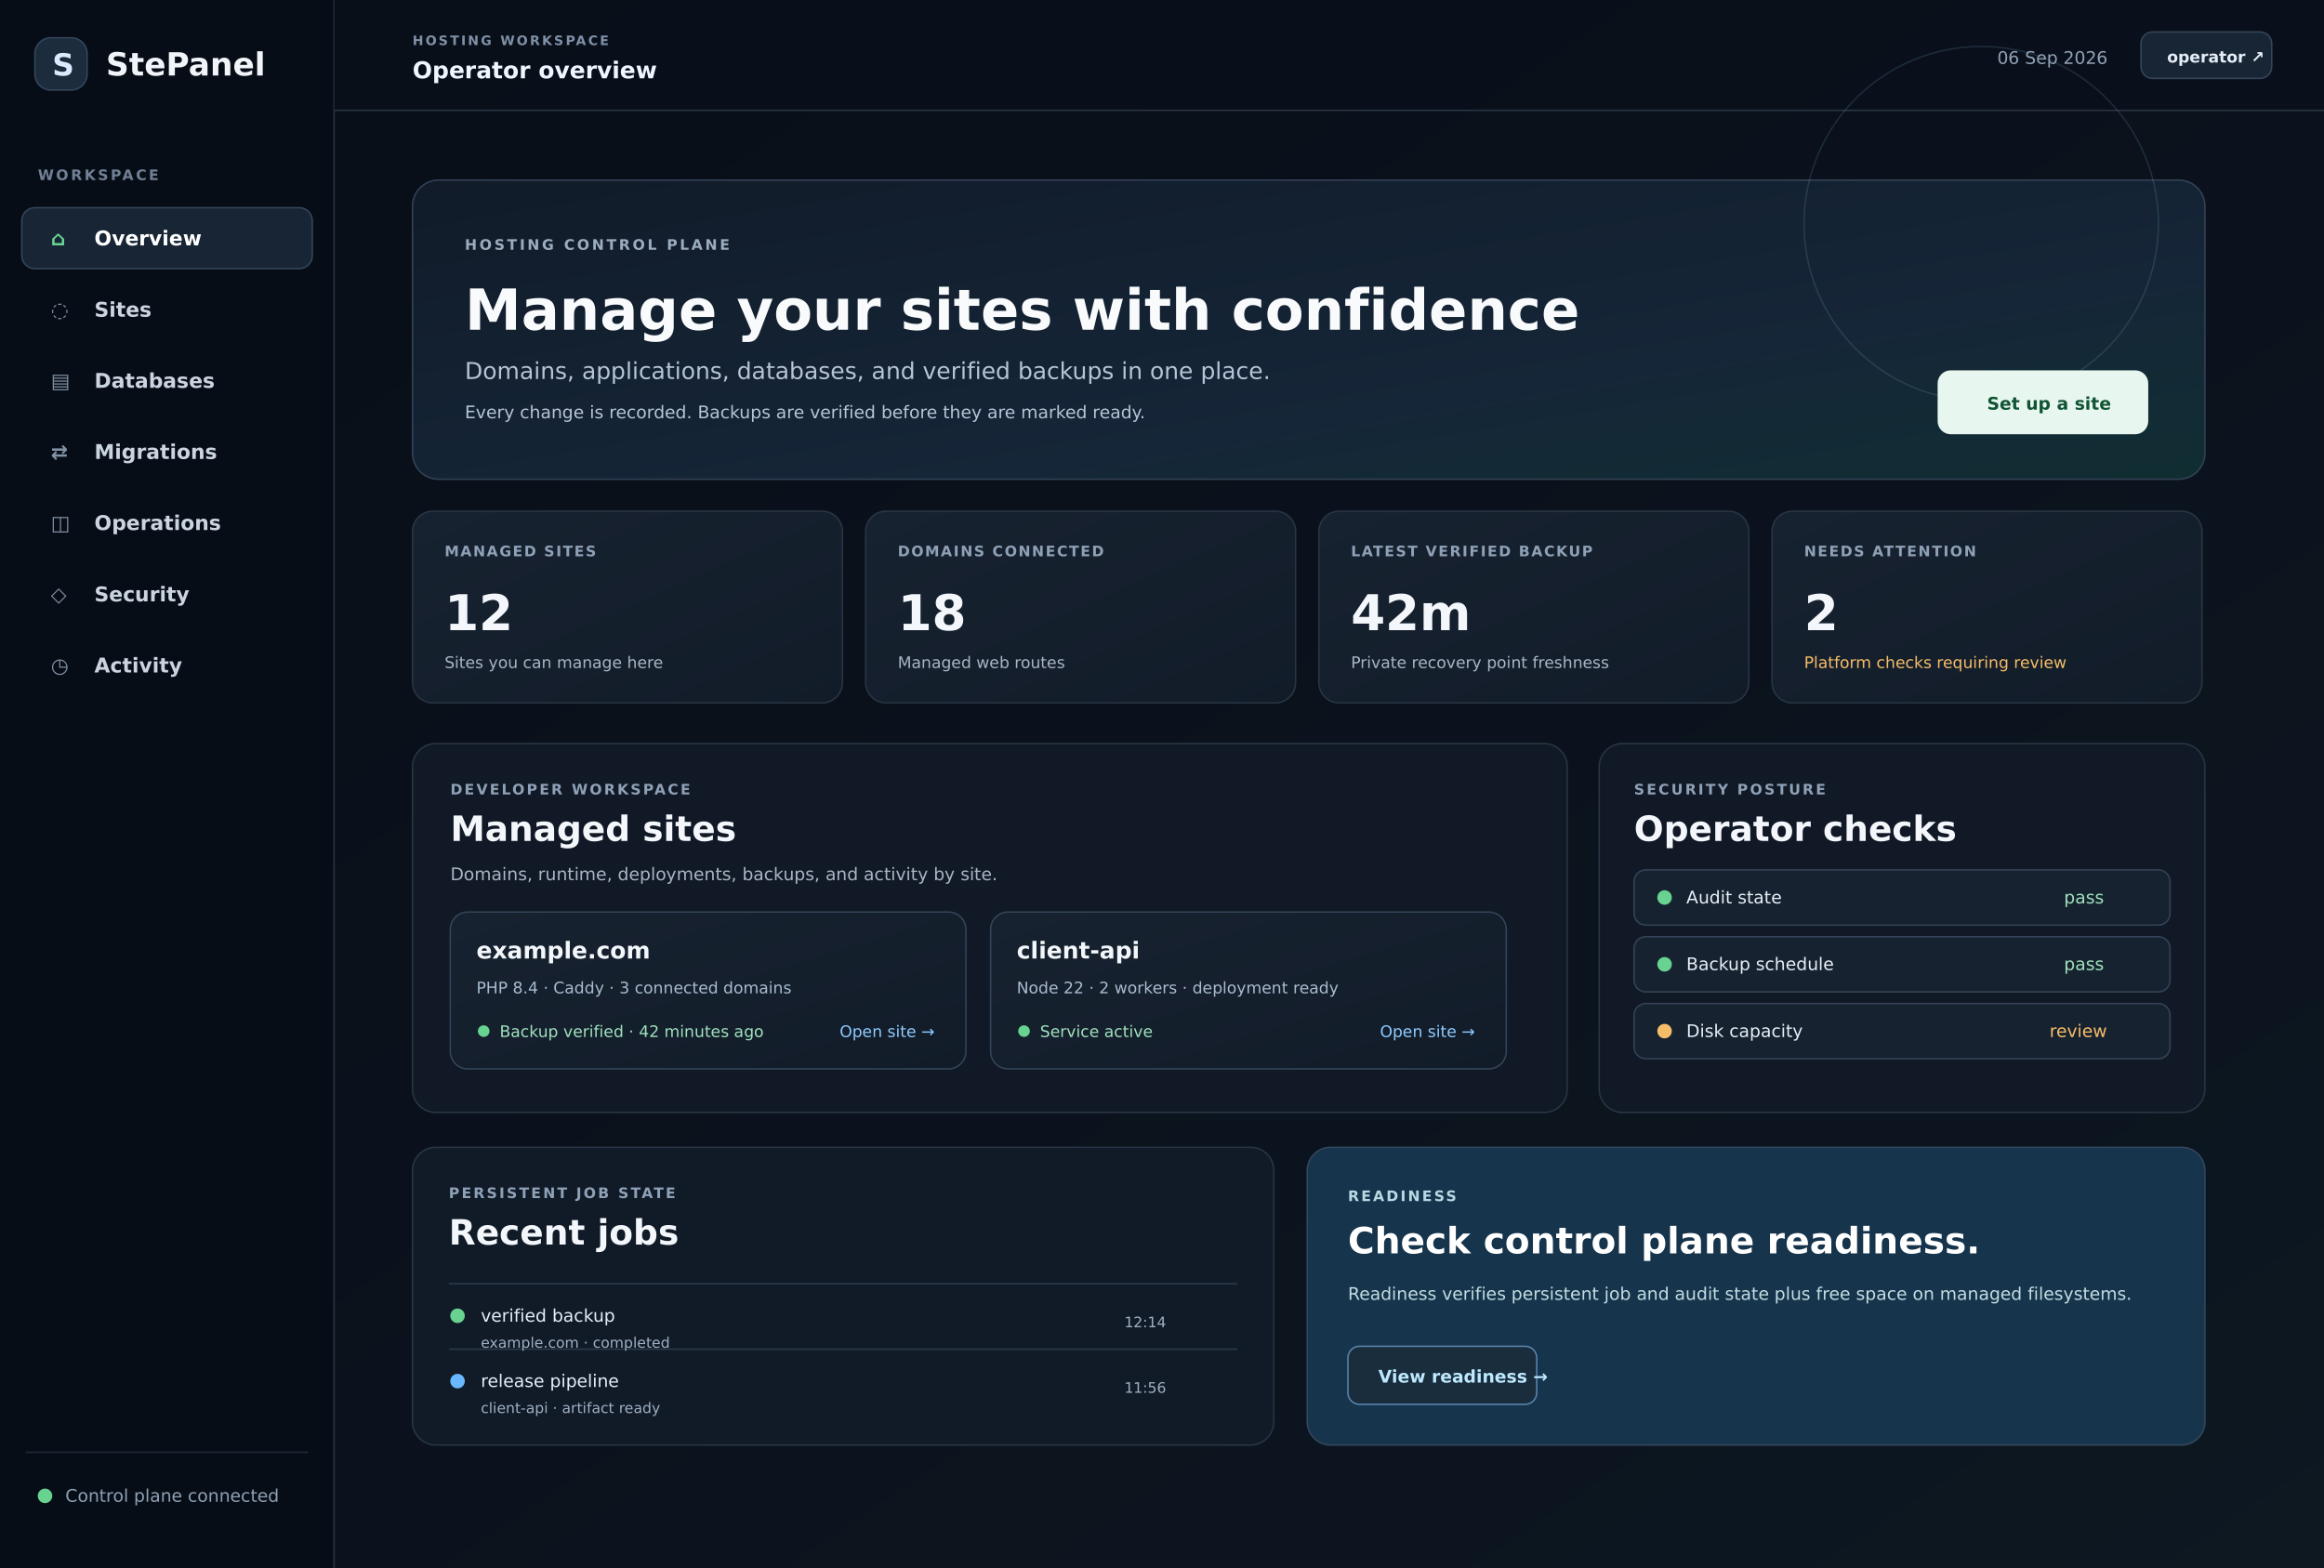Viewport: 2324px width, 1568px height.
Task: Click the Sites dashed-circle icon
Action: (x=60, y=311)
